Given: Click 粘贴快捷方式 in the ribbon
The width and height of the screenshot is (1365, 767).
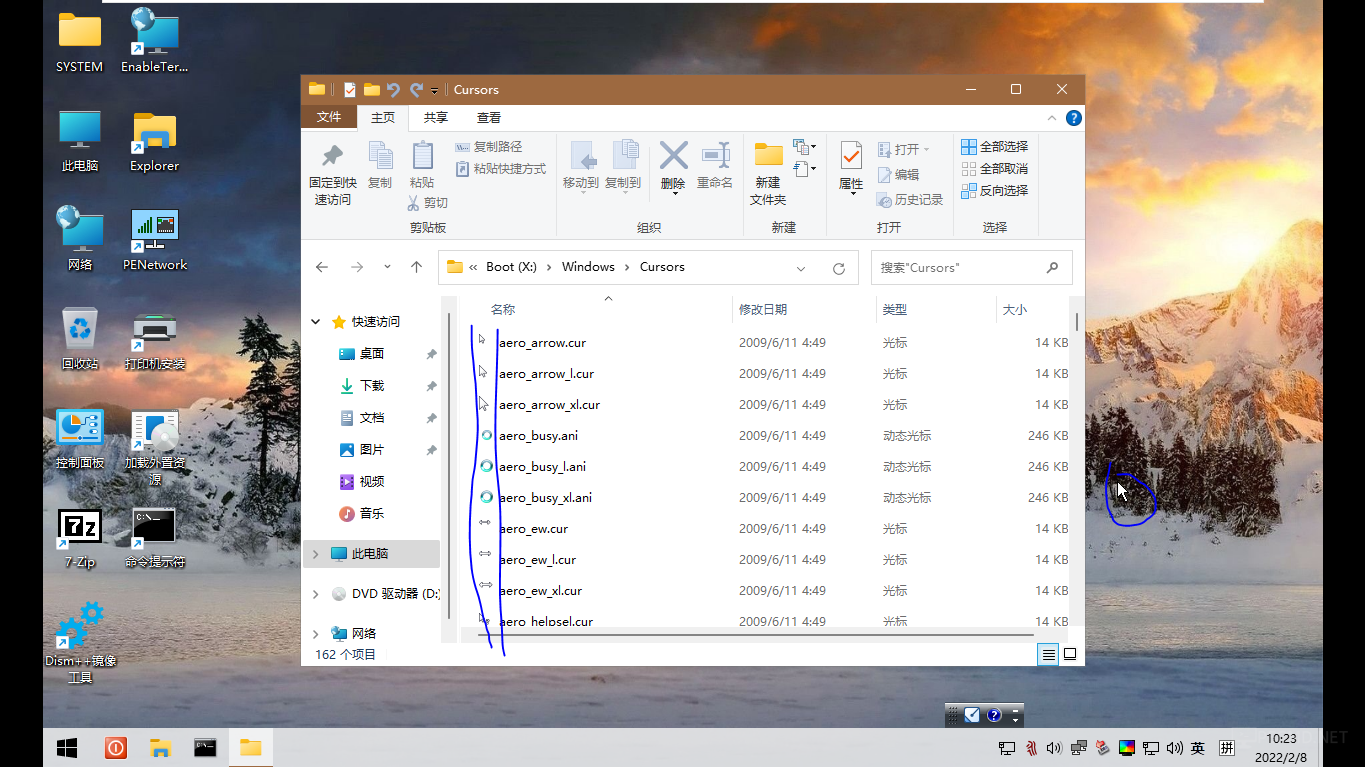Looking at the screenshot, I should (x=501, y=169).
